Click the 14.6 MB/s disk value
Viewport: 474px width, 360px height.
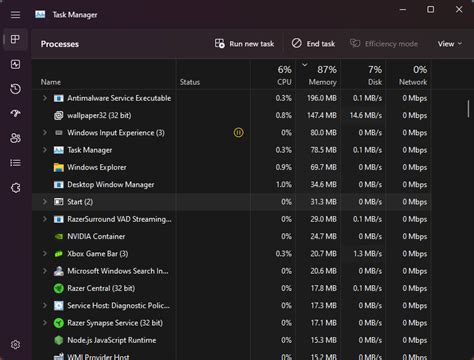366,116
